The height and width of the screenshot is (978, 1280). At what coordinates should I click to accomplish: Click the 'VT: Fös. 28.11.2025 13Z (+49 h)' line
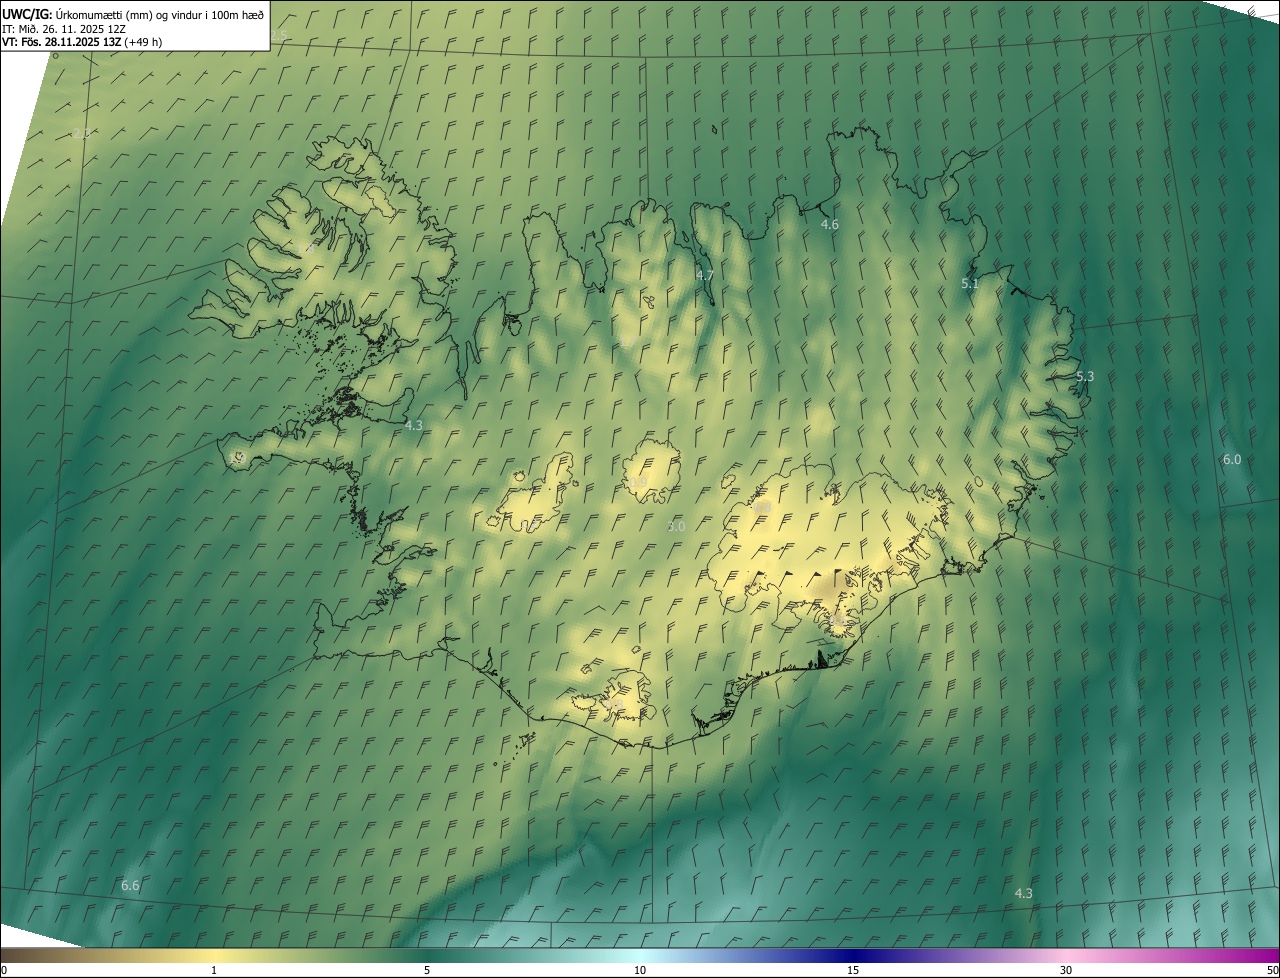click(x=82, y=42)
